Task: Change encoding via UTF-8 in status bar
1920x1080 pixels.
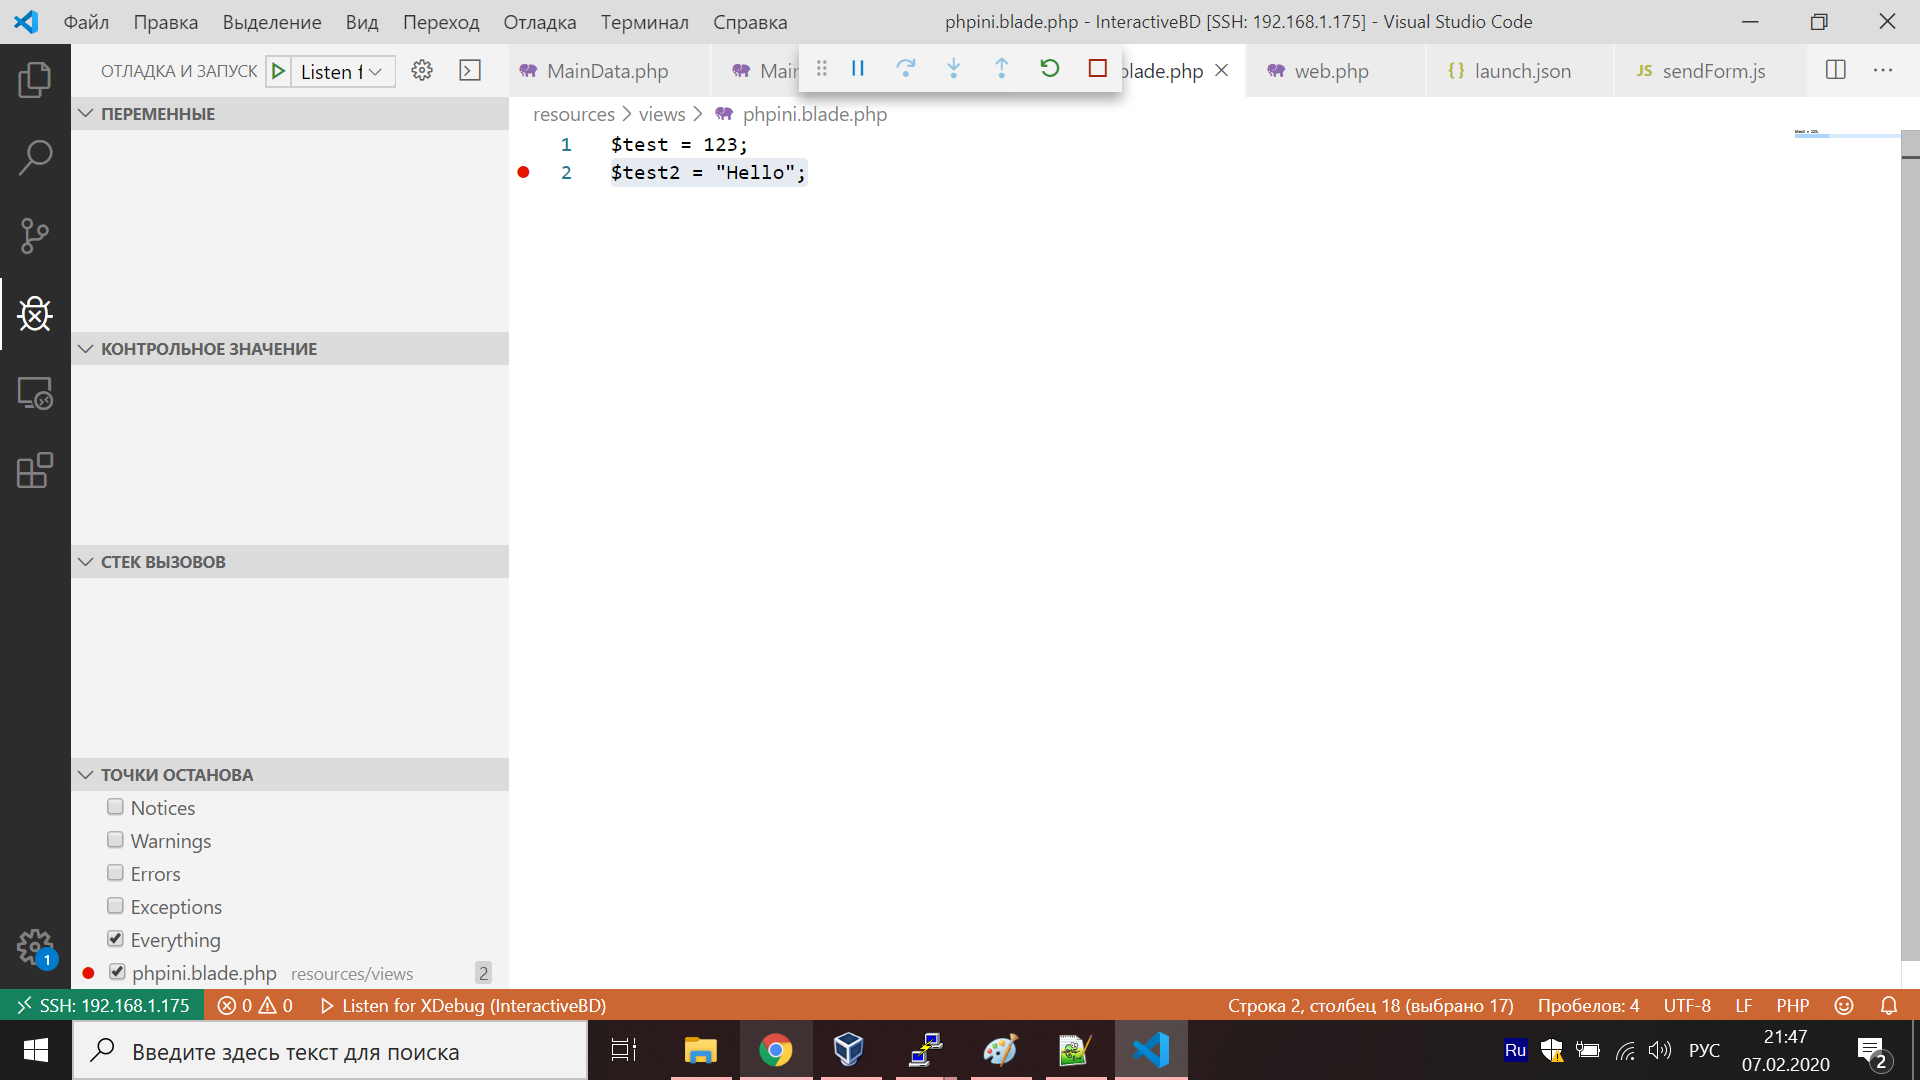Action: 1687,1006
